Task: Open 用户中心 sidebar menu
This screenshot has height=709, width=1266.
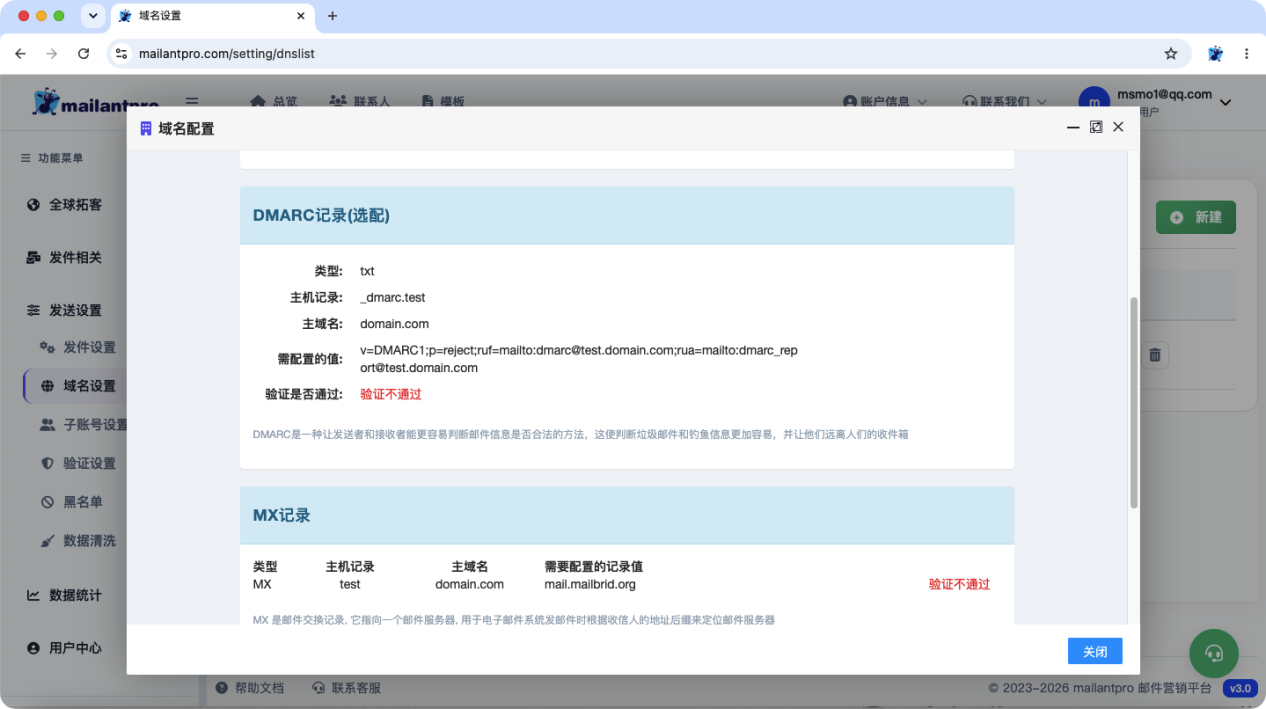Action: click(x=75, y=648)
